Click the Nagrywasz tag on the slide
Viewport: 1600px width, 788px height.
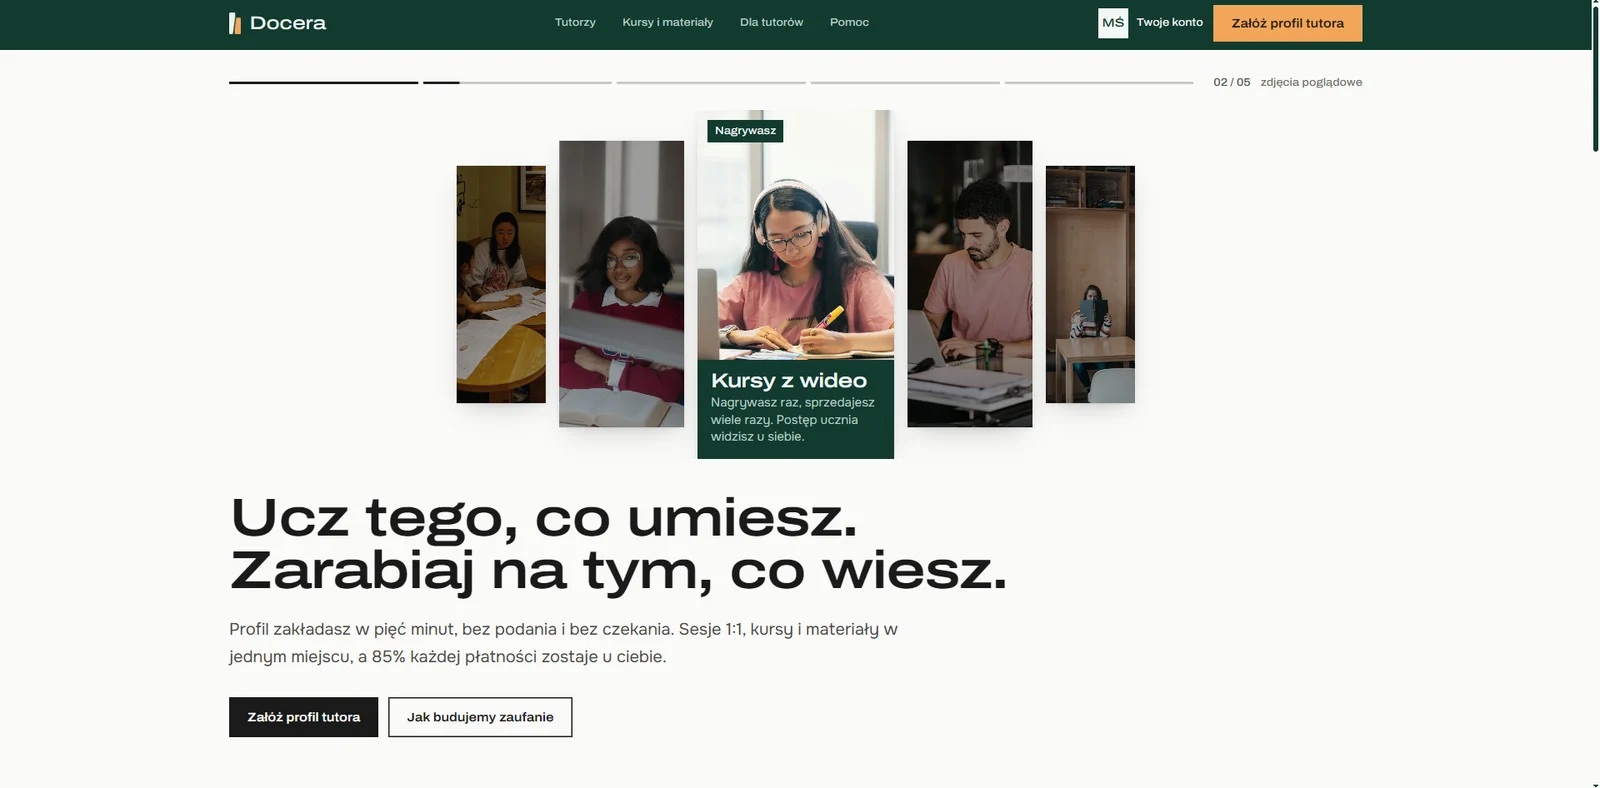[745, 131]
